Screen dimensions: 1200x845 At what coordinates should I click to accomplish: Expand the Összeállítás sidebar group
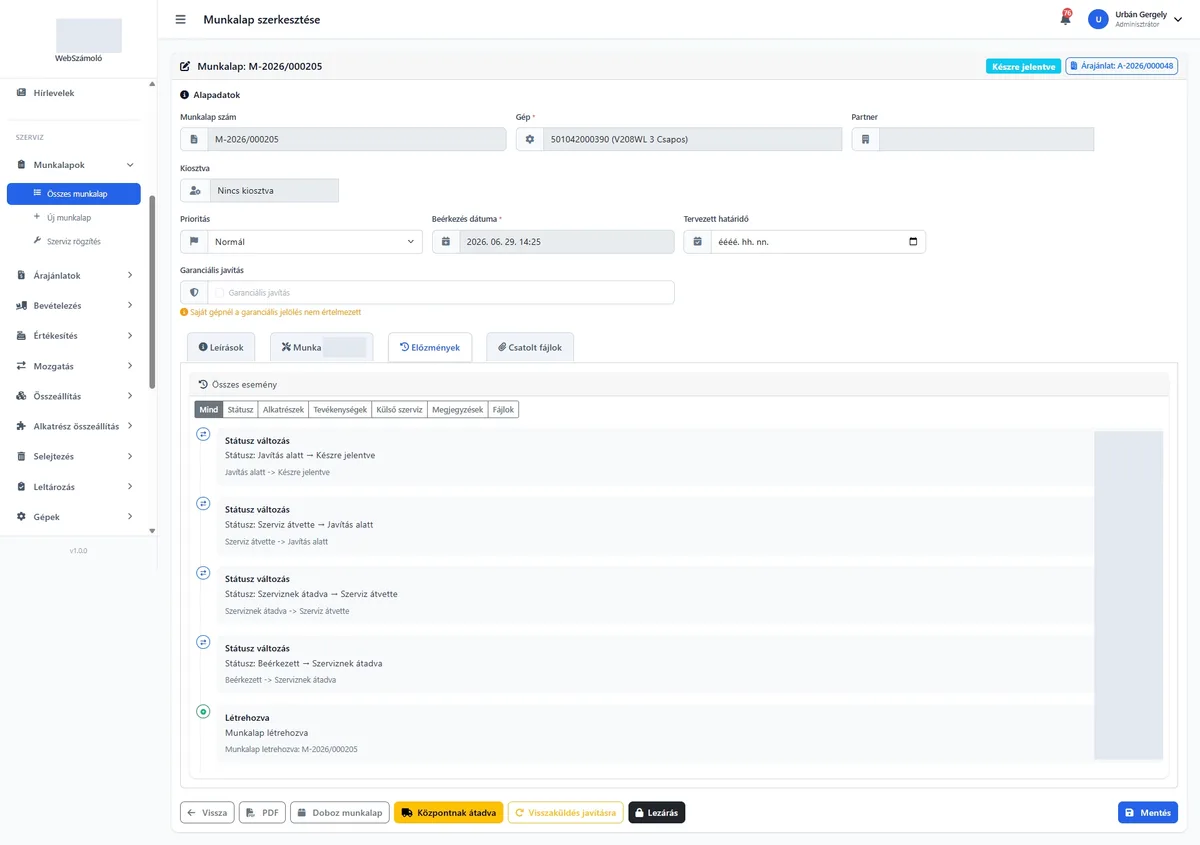tap(130, 396)
